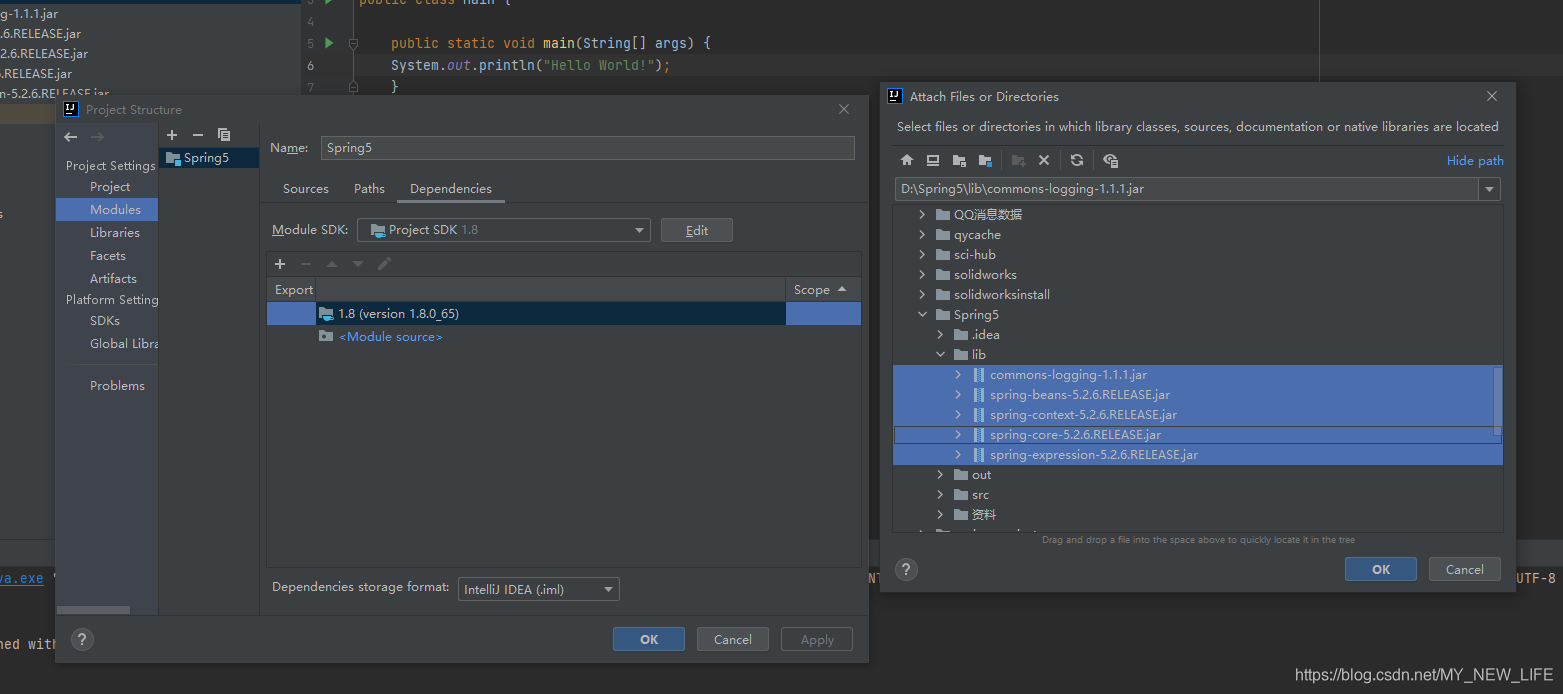Switch to Paths tab
The image size is (1563, 694).
tap(369, 188)
